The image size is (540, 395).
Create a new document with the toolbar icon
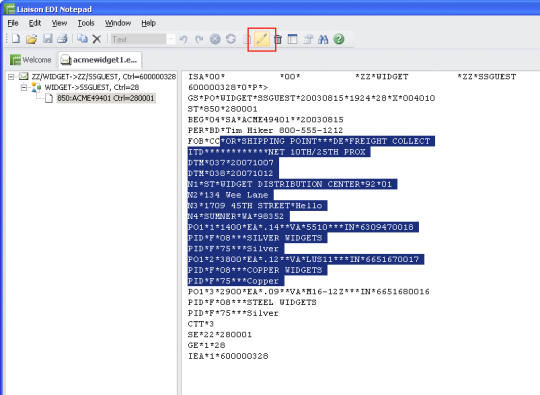click(x=16, y=39)
